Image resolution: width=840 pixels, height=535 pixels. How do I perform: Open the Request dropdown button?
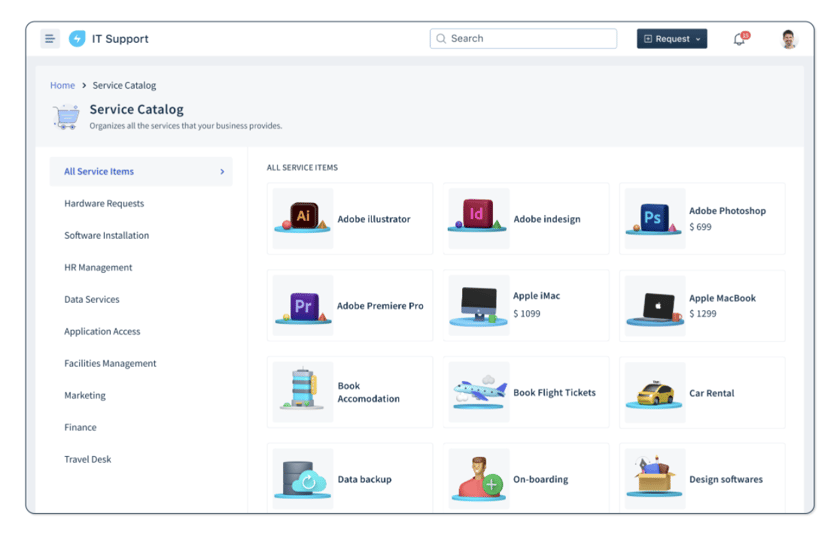(x=672, y=39)
